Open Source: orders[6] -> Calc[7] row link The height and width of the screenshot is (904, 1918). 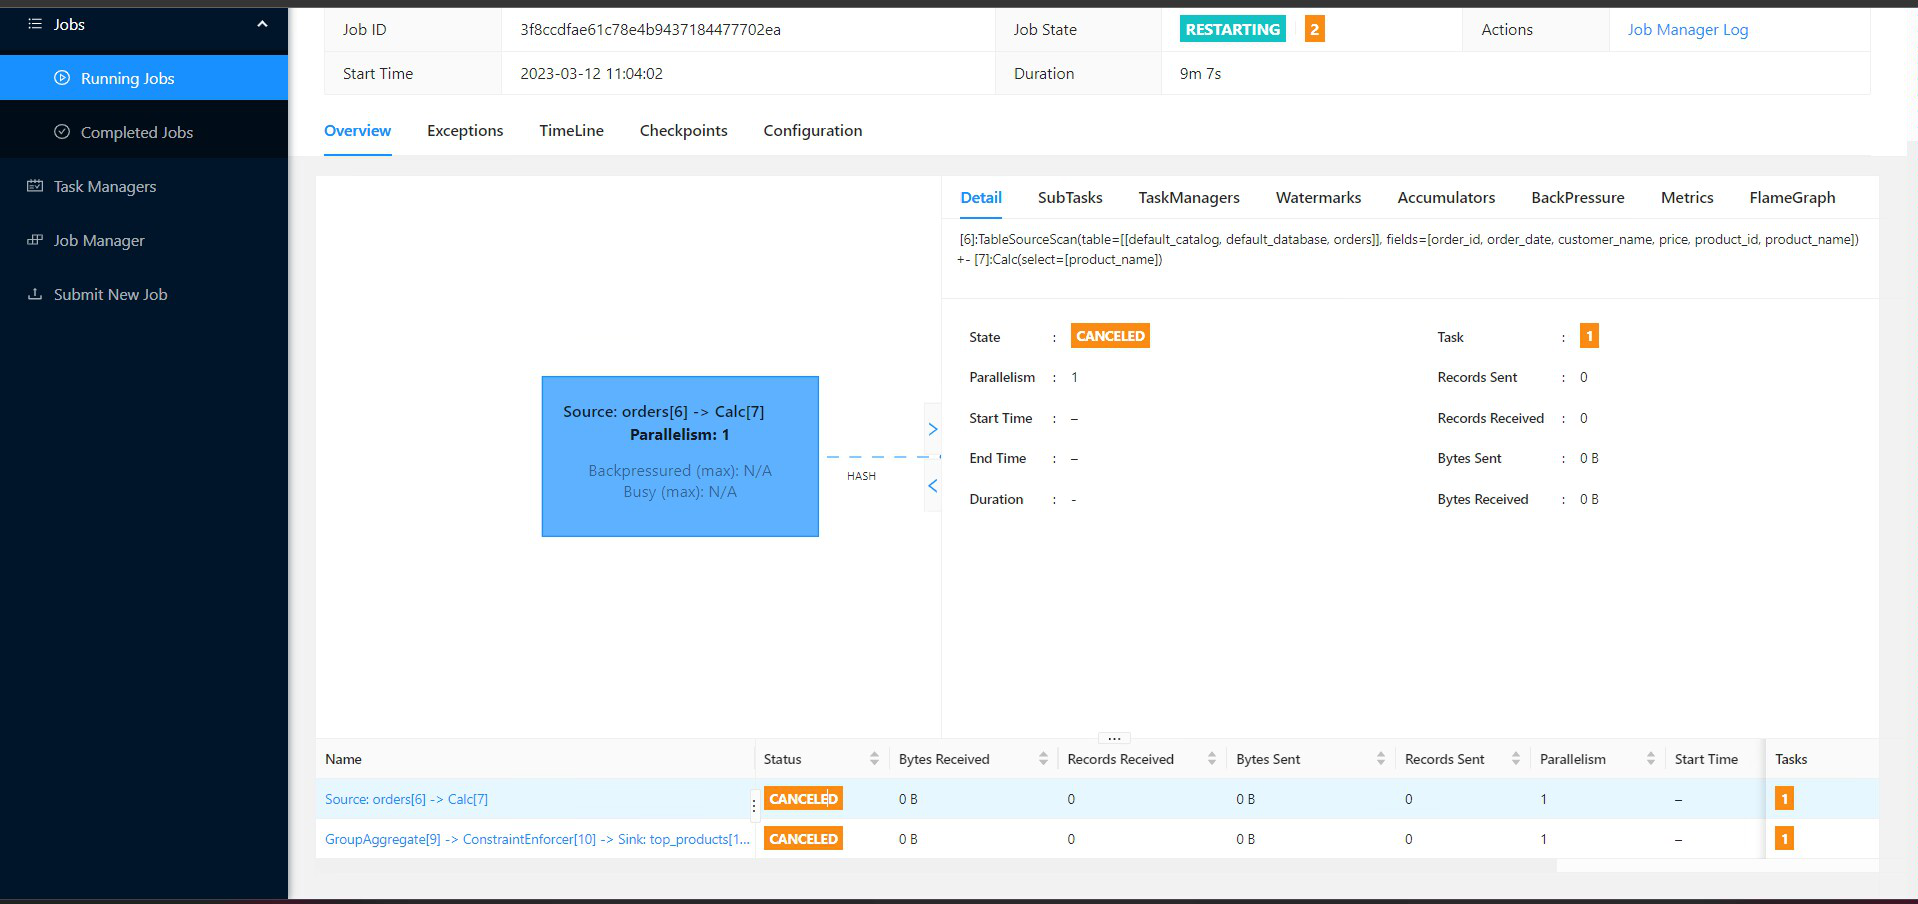406,799
